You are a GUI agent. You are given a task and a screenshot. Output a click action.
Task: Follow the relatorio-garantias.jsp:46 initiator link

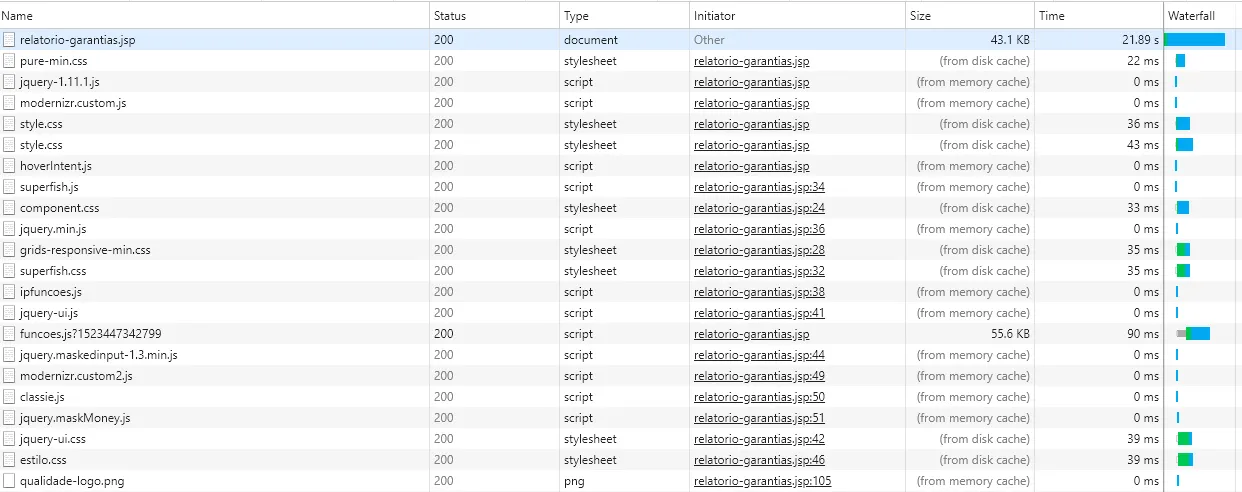click(759, 460)
